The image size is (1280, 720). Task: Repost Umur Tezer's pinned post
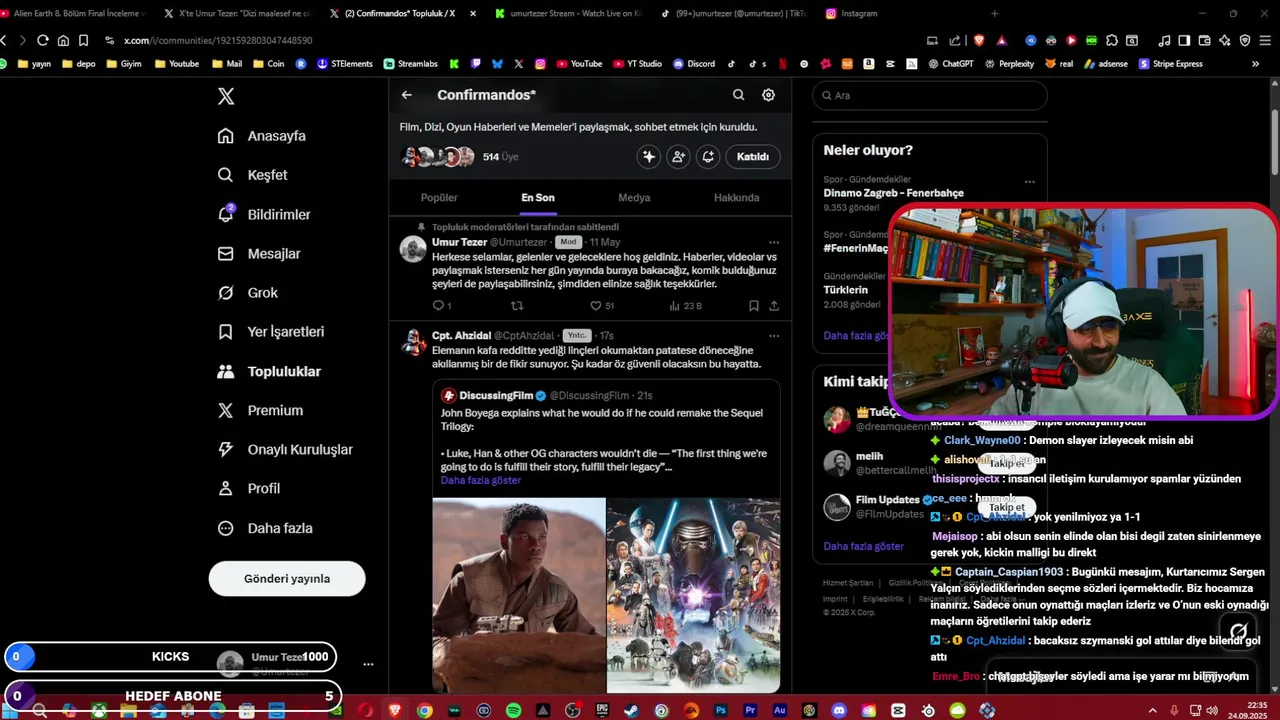(x=517, y=306)
